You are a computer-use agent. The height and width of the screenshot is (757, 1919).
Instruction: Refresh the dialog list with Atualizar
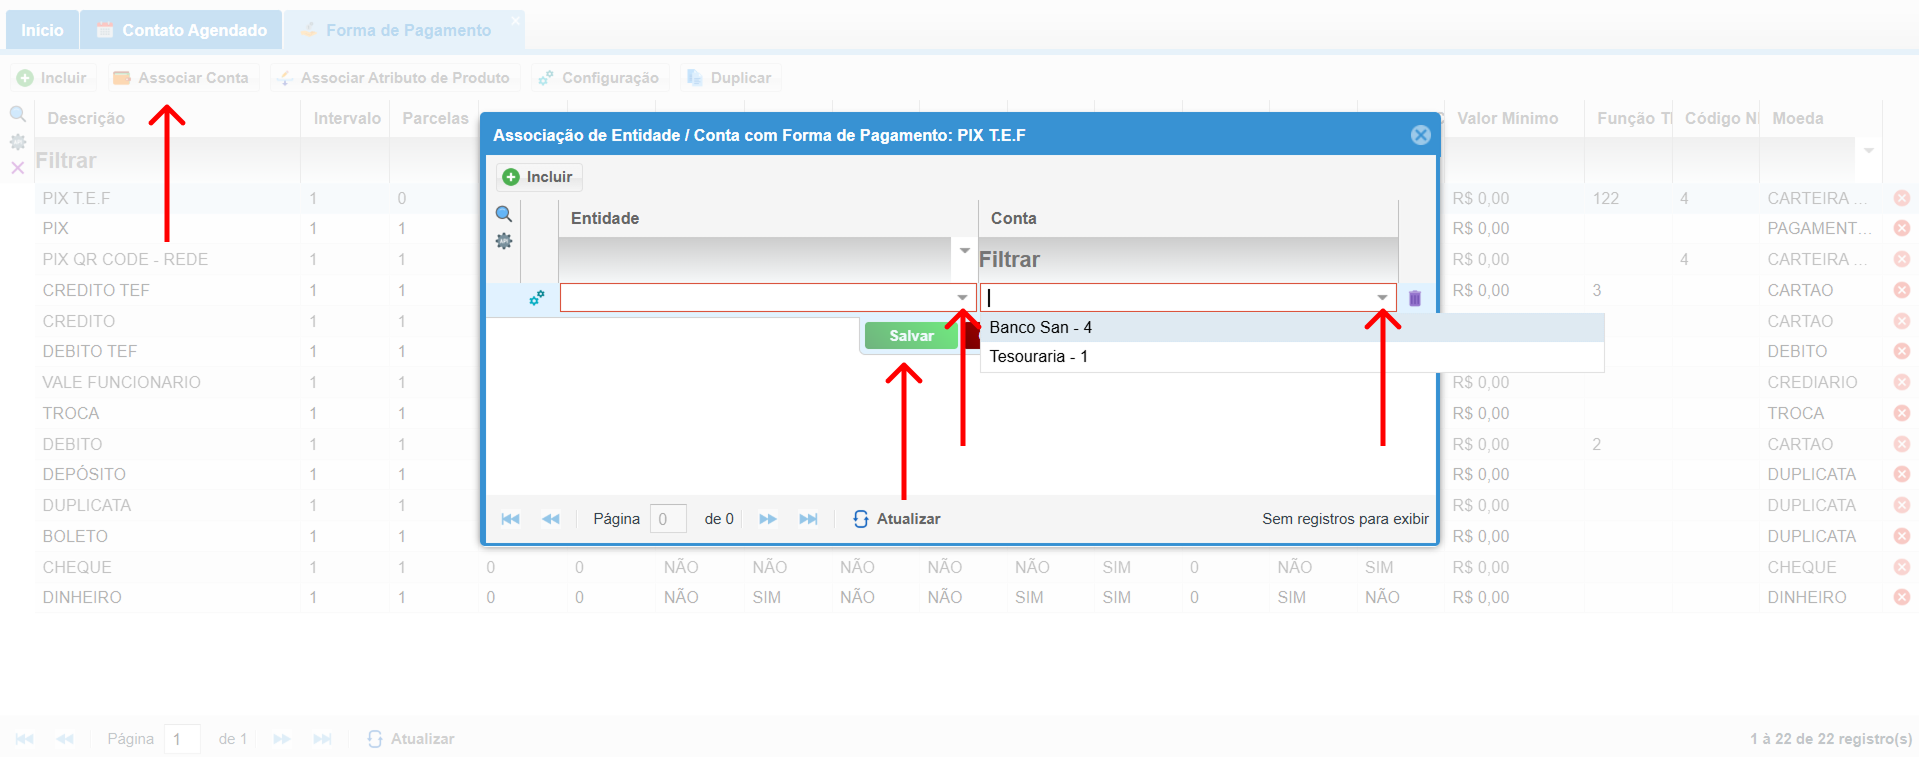pos(897,519)
